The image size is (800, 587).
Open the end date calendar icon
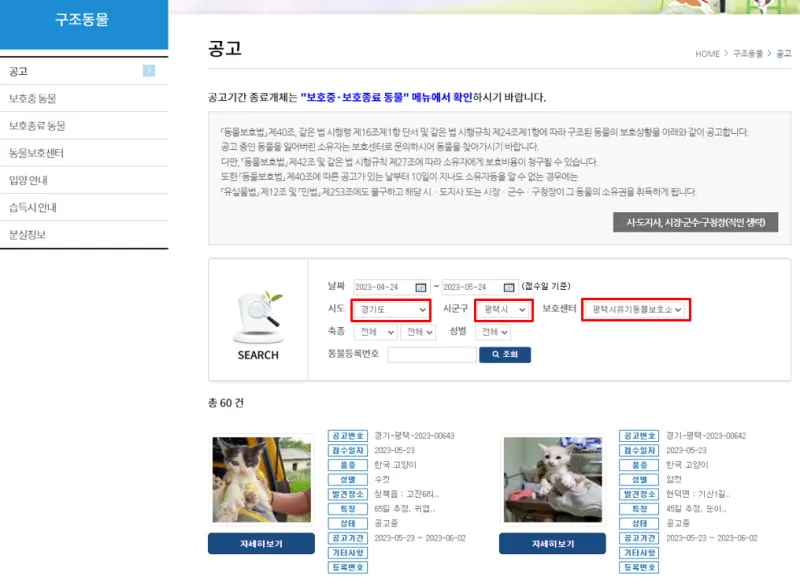[x=509, y=287]
